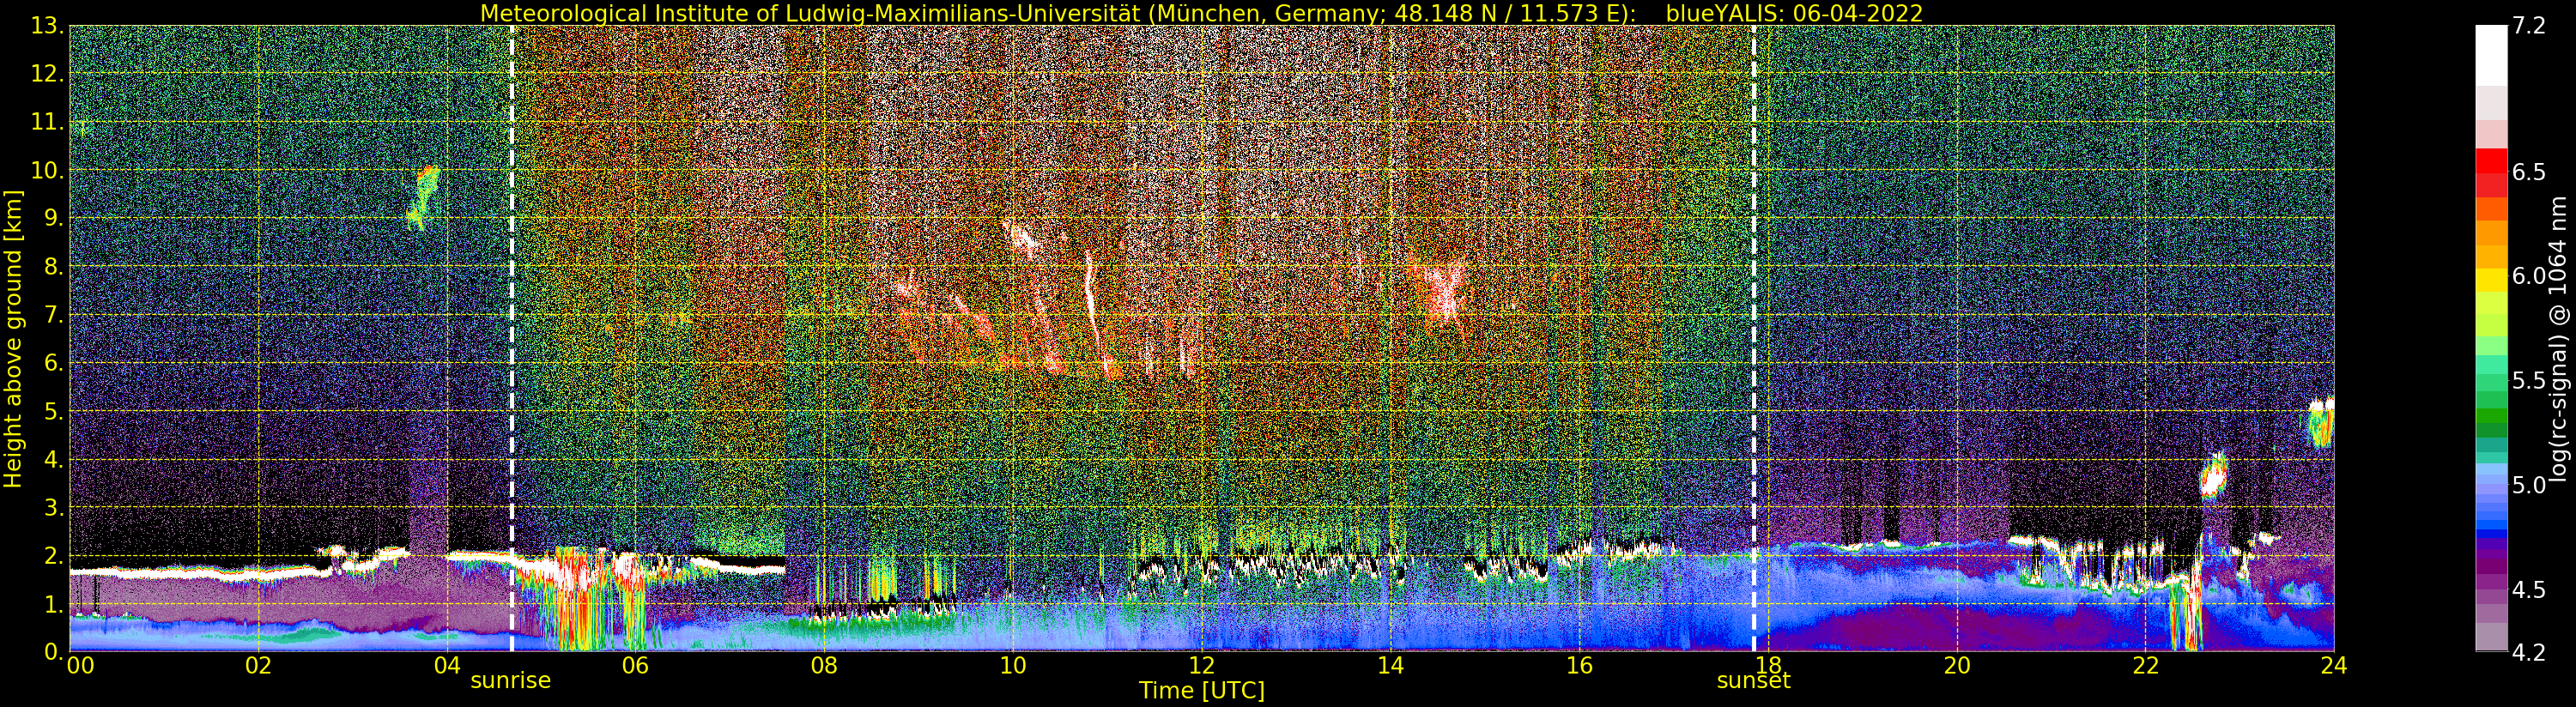Click the 0. tick label on the height axis
The image size is (2576, 707).
pos(53,651)
